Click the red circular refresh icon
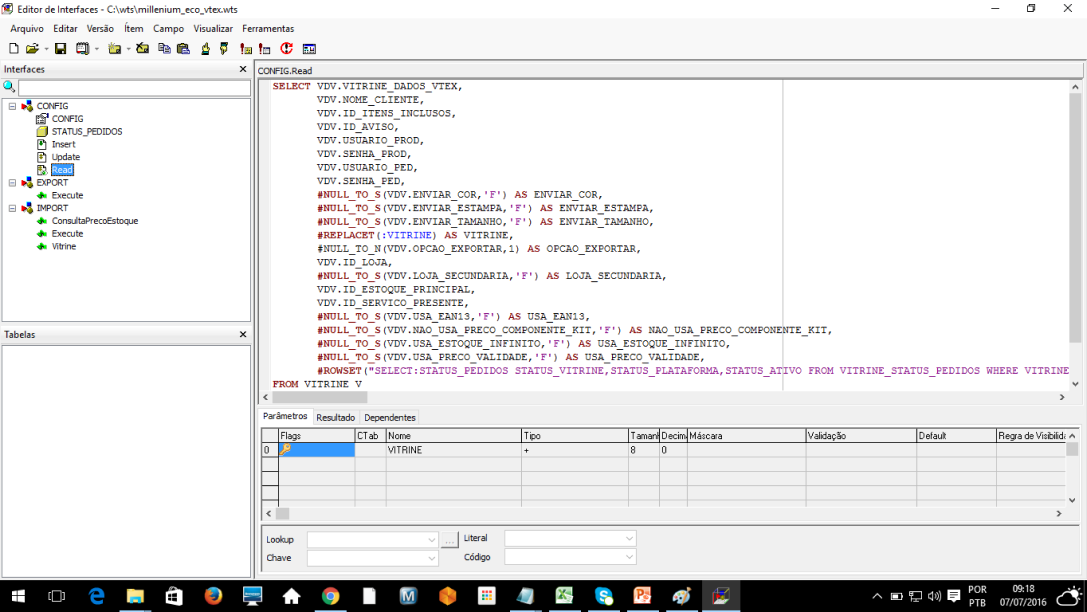The width and height of the screenshot is (1087, 612). pos(287,48)
